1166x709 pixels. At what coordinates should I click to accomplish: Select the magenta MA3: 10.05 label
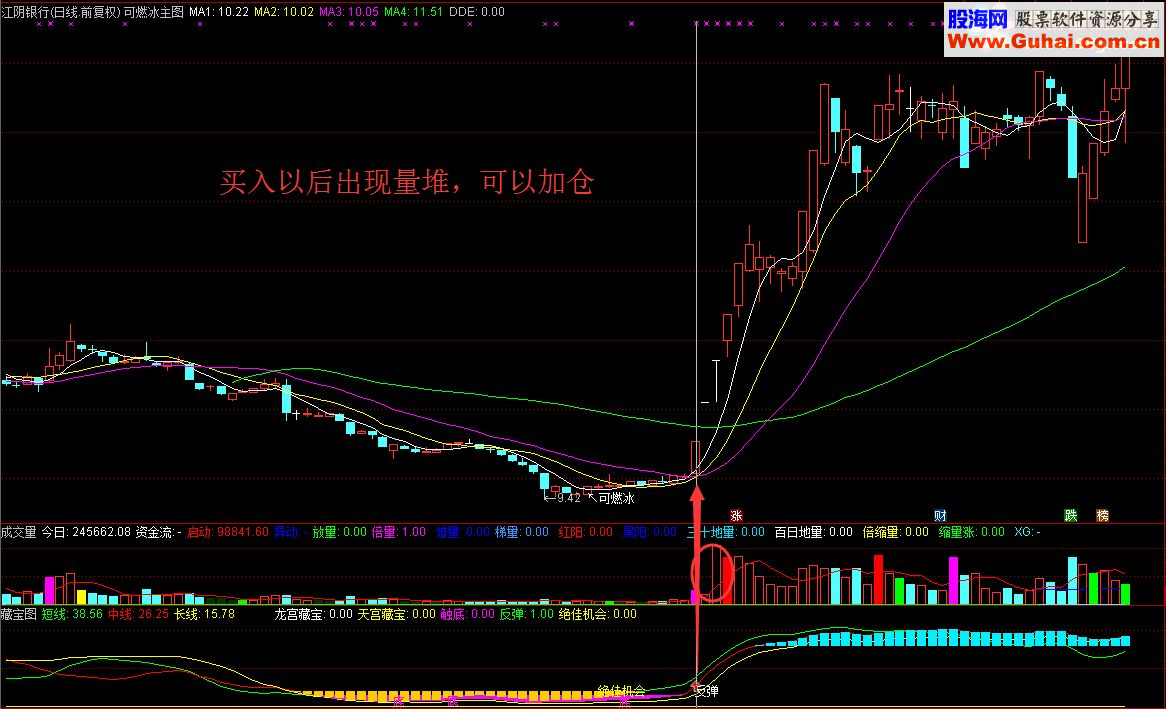(x=349, y=12)
